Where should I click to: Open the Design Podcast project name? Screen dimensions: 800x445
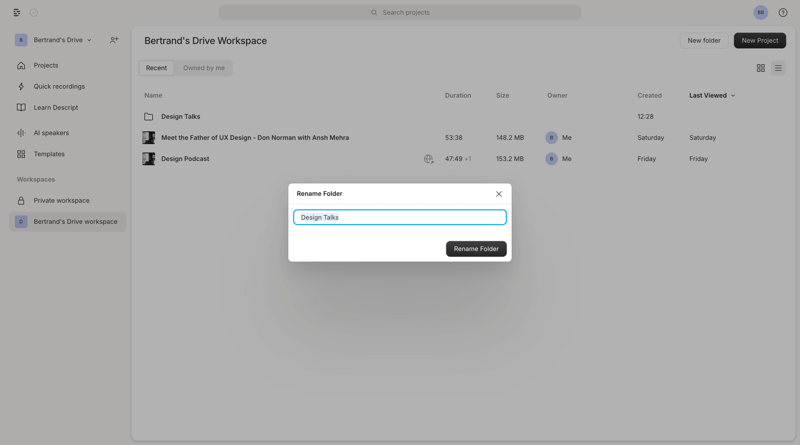pyautogui.click(x=185, y=159)
